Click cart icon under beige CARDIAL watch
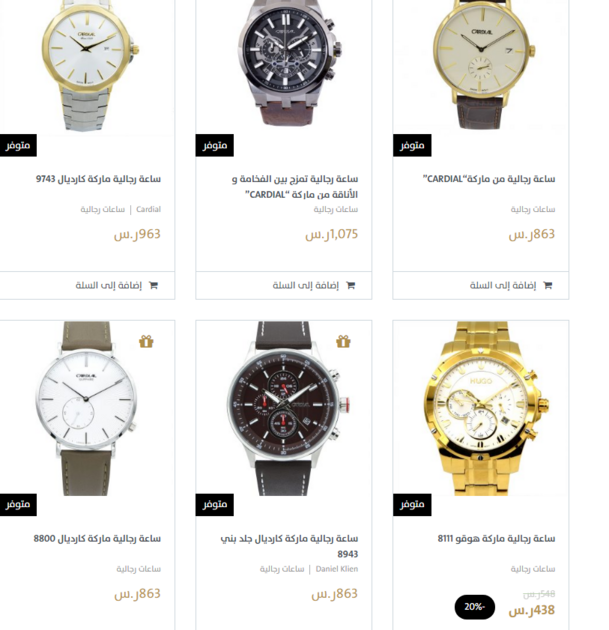The image size is (609, 630). [x=548, y=285]
